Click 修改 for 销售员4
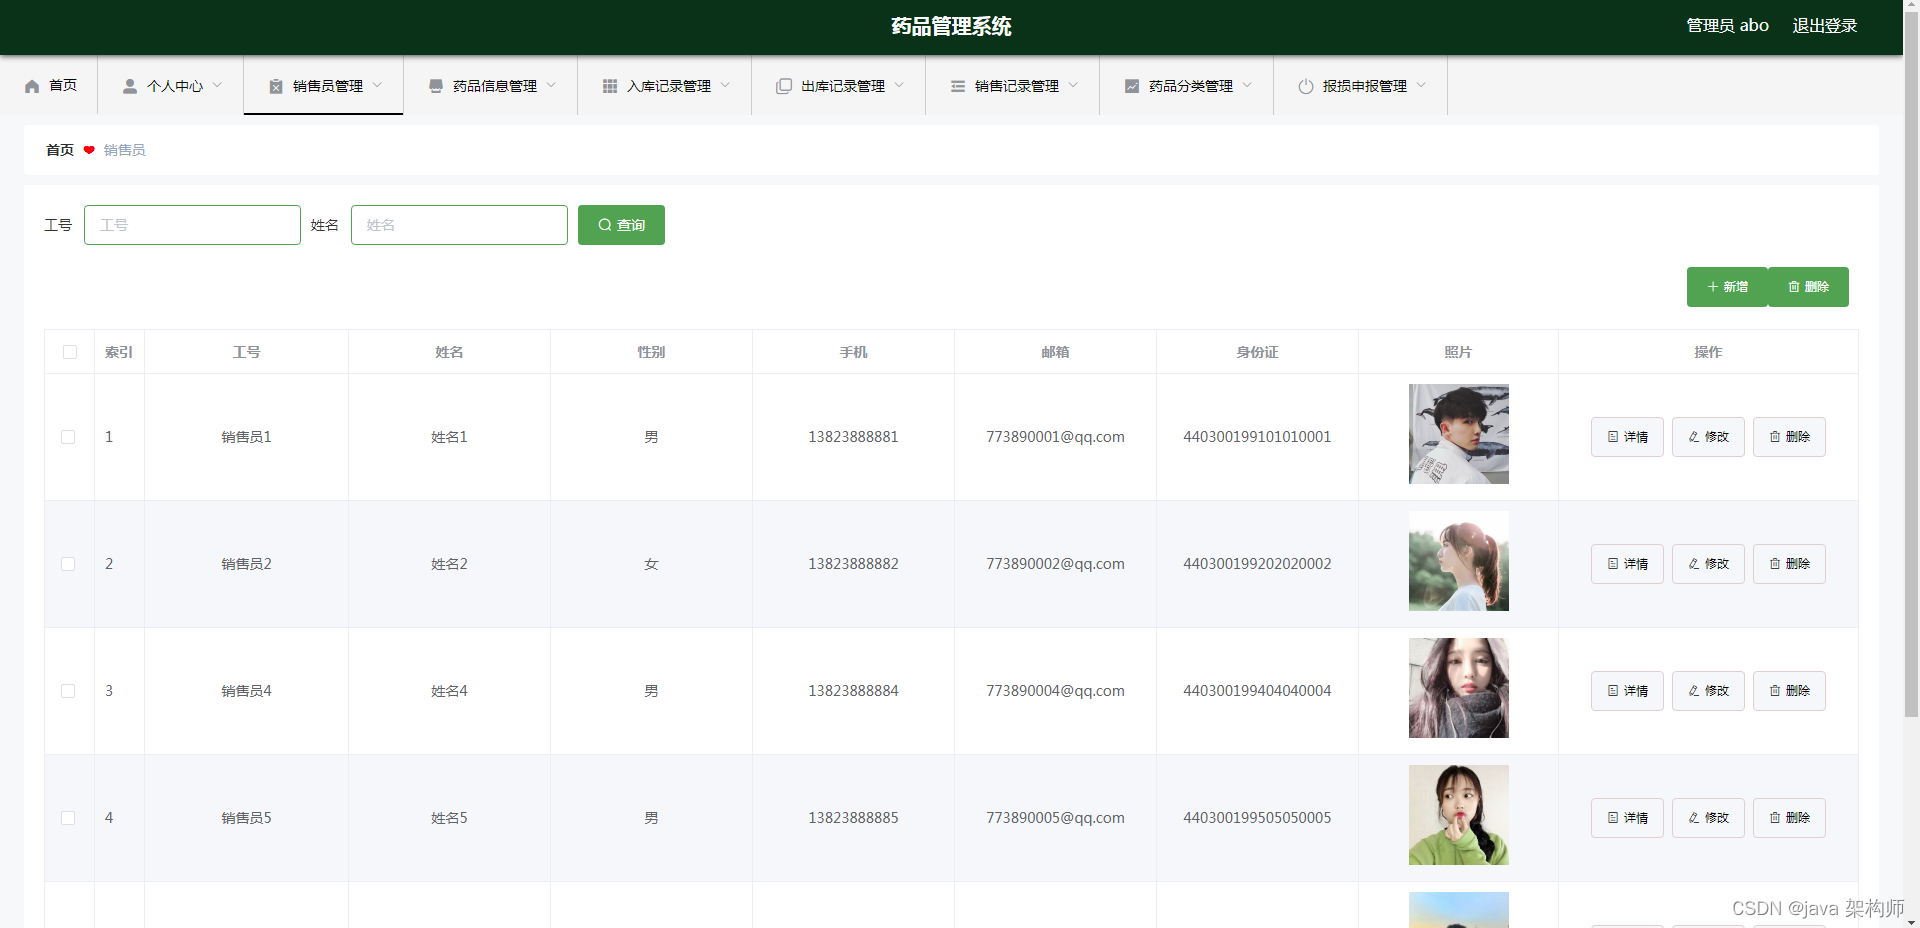 point(1708,691)
